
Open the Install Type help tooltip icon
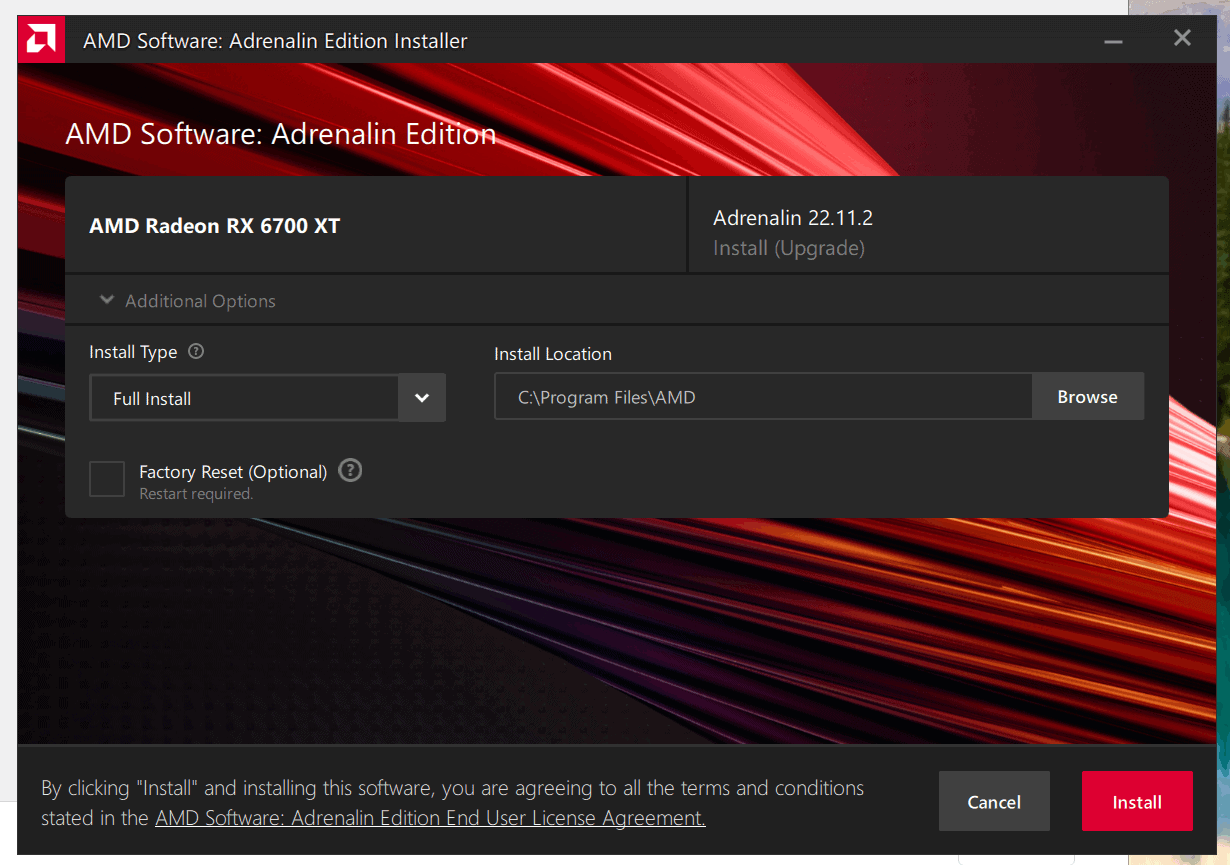pos(196,351)
